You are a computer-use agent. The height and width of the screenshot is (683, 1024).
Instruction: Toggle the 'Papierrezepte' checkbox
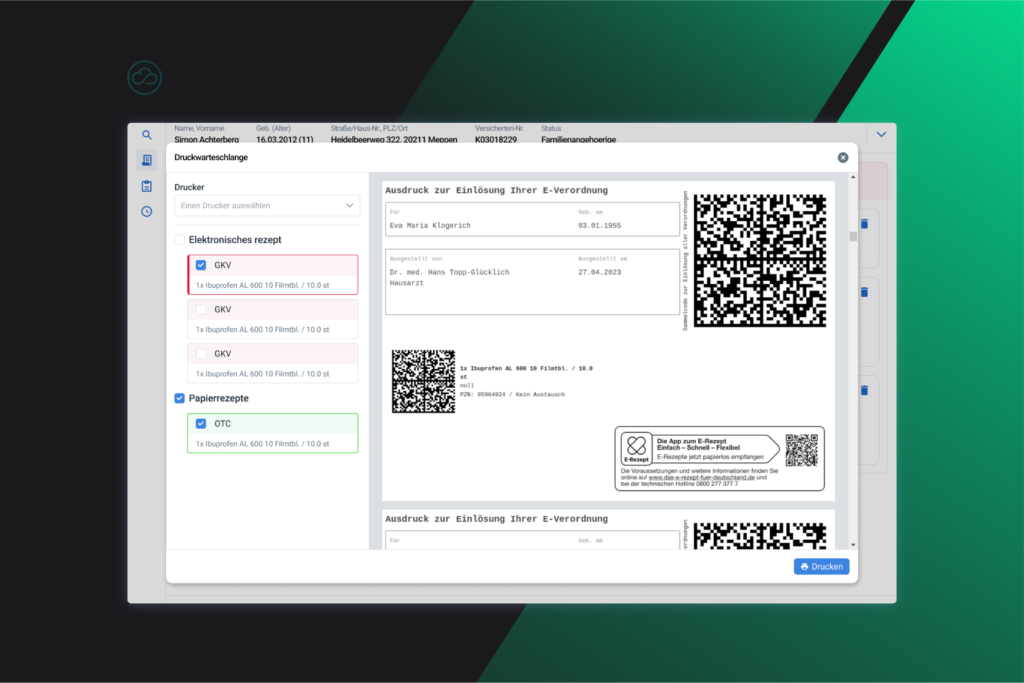[180, 398]
